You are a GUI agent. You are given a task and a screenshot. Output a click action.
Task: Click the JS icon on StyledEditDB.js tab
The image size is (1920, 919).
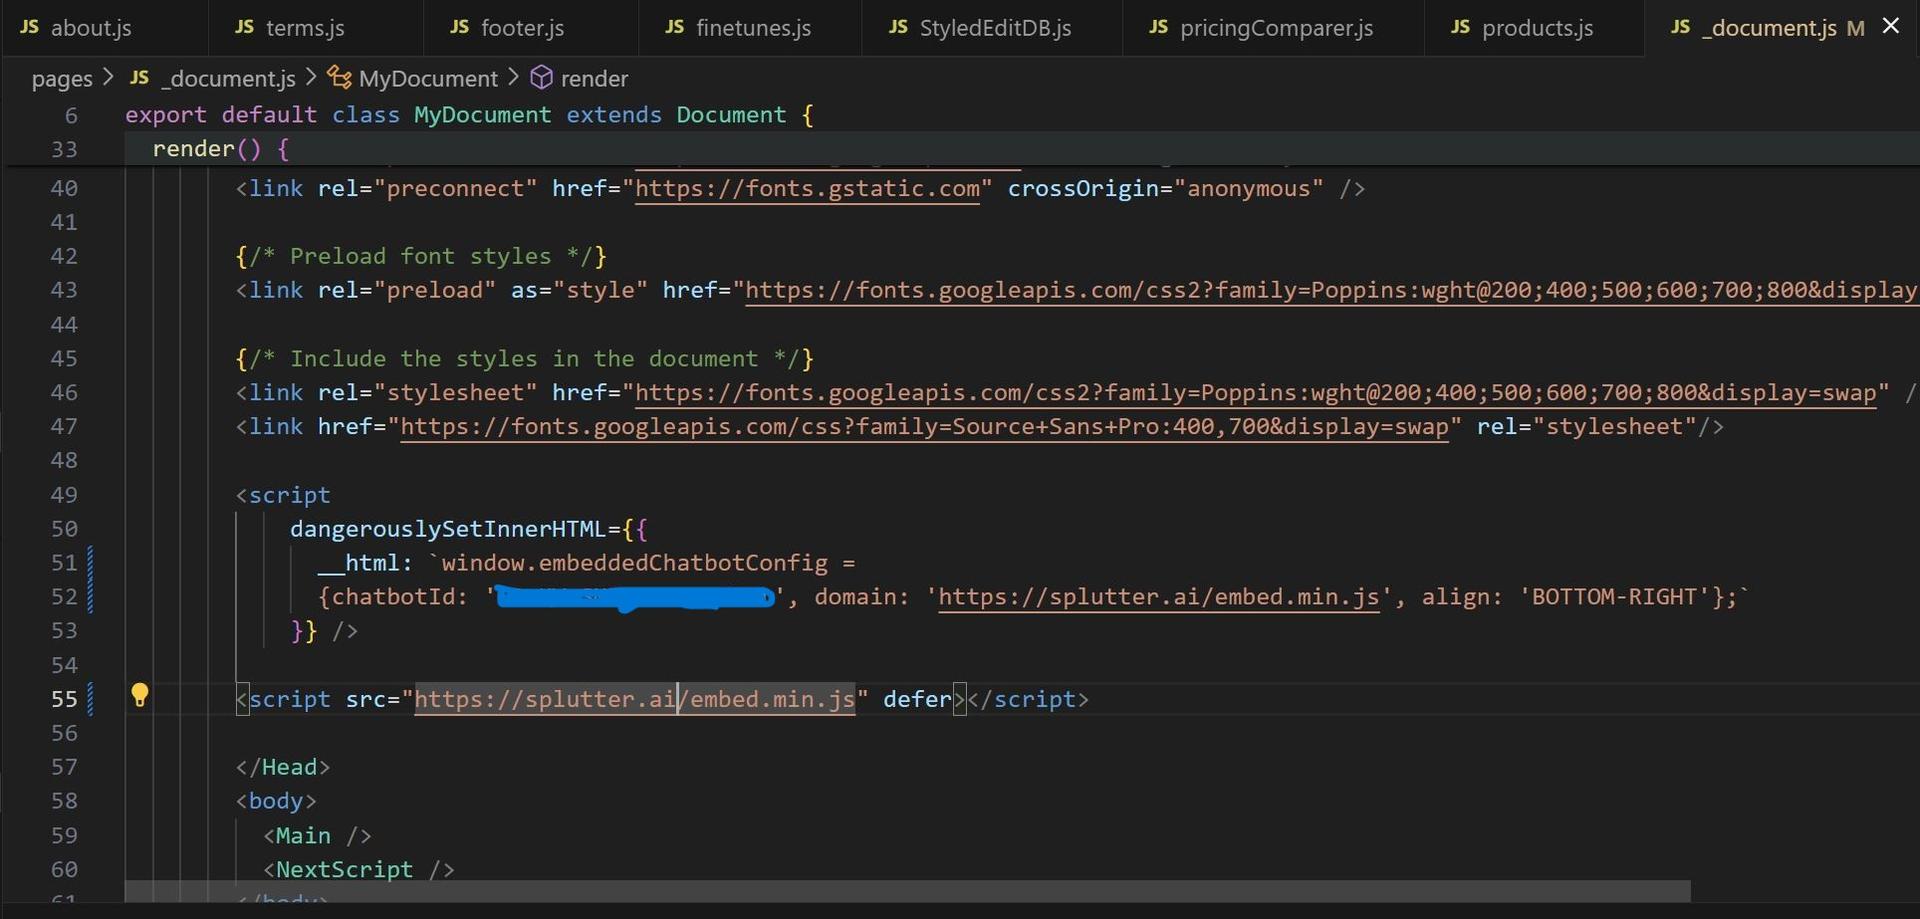tap(899, 27)
